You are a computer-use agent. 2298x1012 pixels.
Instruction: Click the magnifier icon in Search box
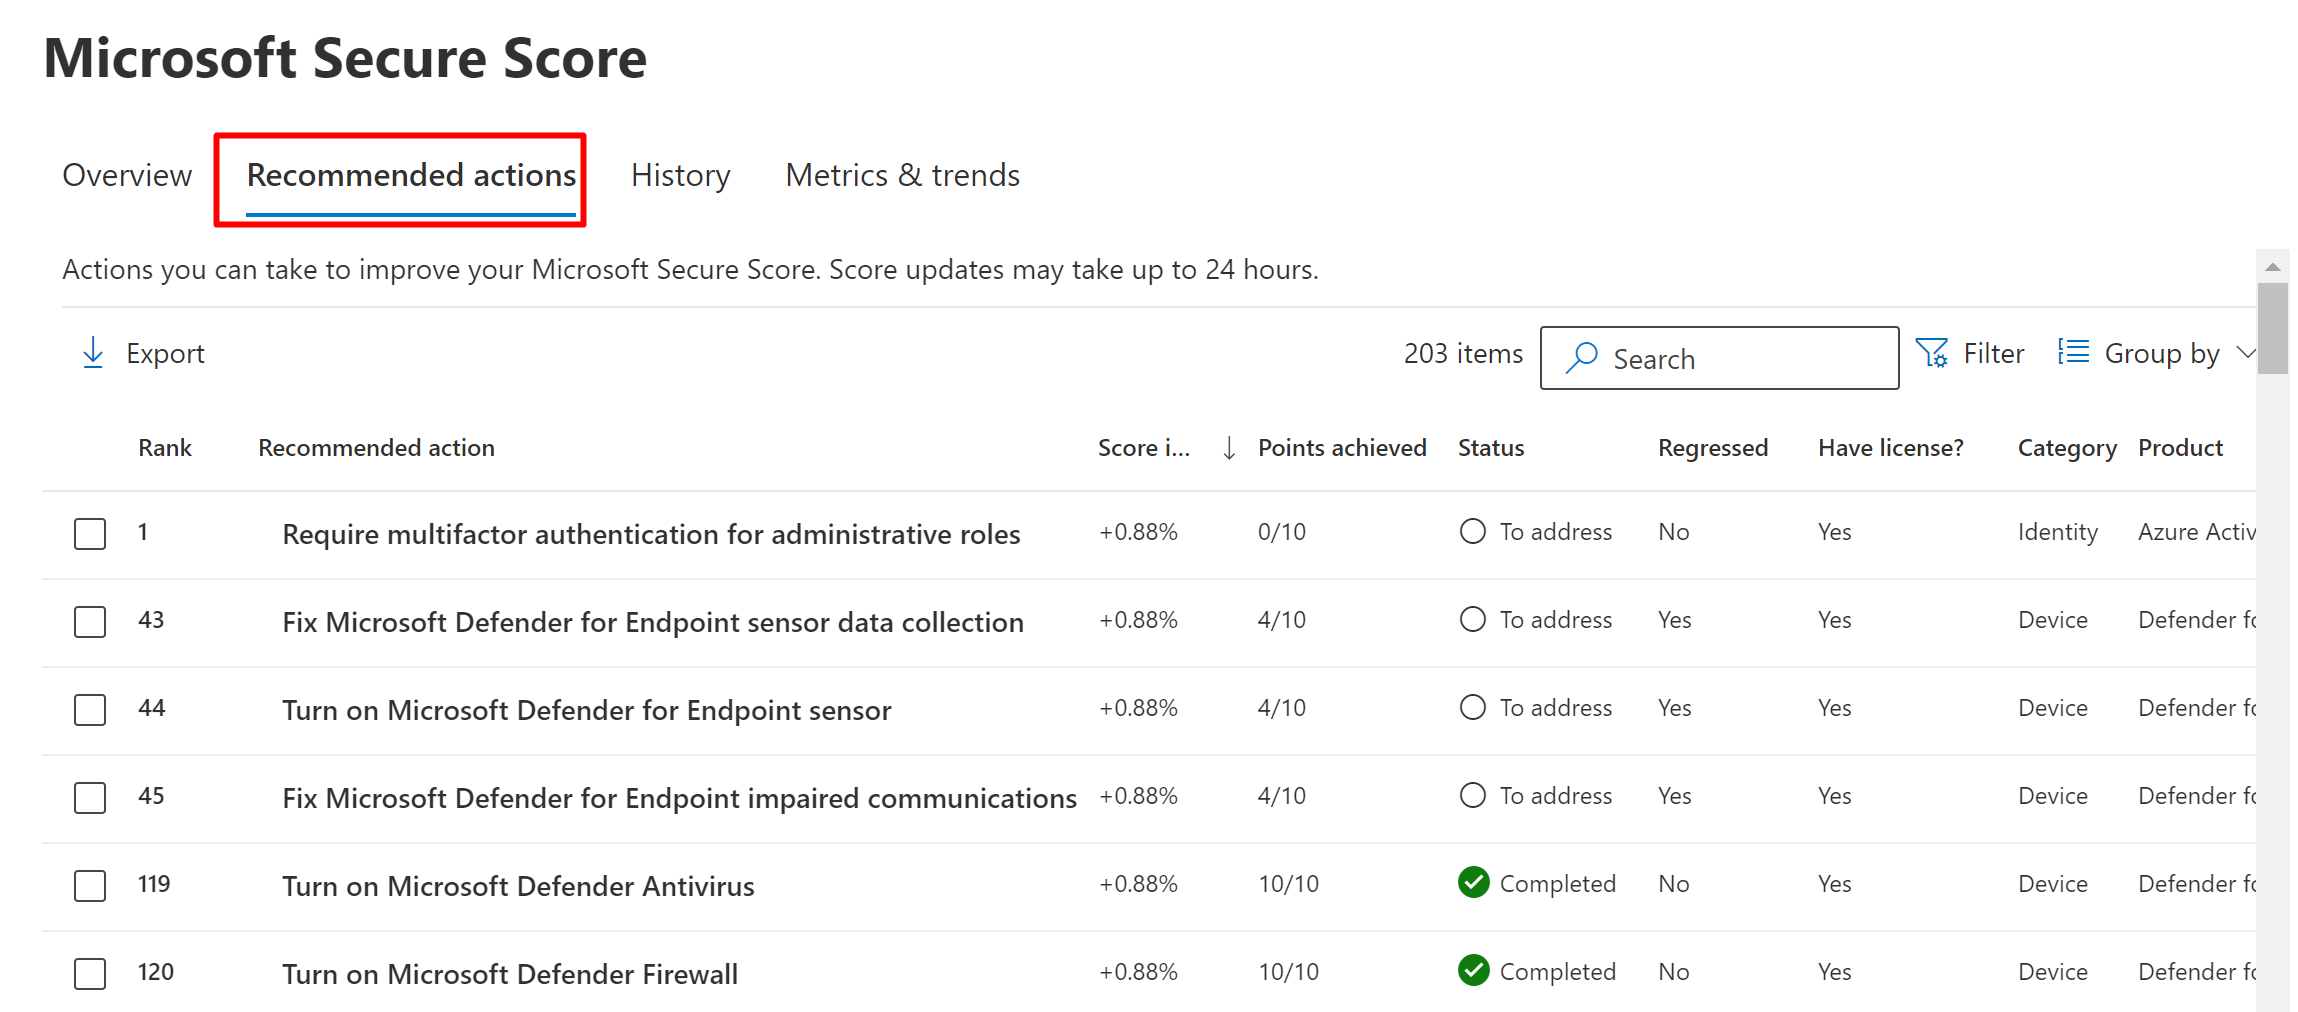coord(1581,358)
